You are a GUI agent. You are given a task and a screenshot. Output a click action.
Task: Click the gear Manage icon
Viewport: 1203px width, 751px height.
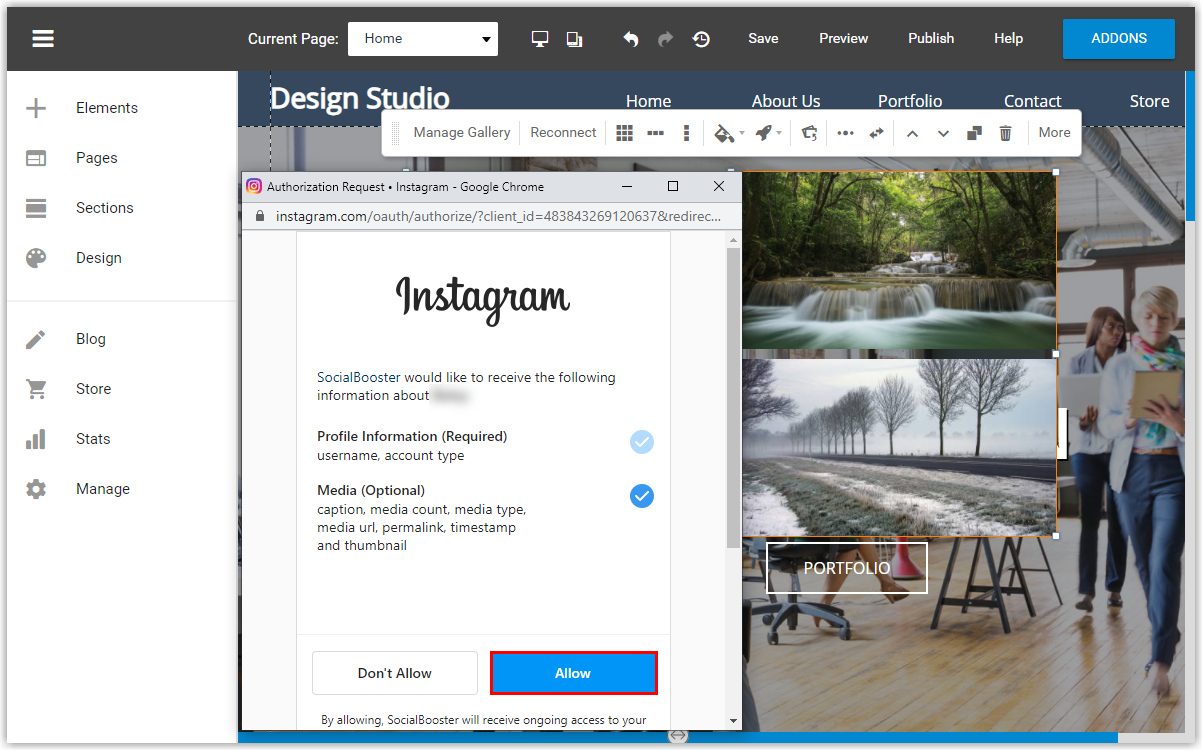pyautogui.click(x=36, y=489)
